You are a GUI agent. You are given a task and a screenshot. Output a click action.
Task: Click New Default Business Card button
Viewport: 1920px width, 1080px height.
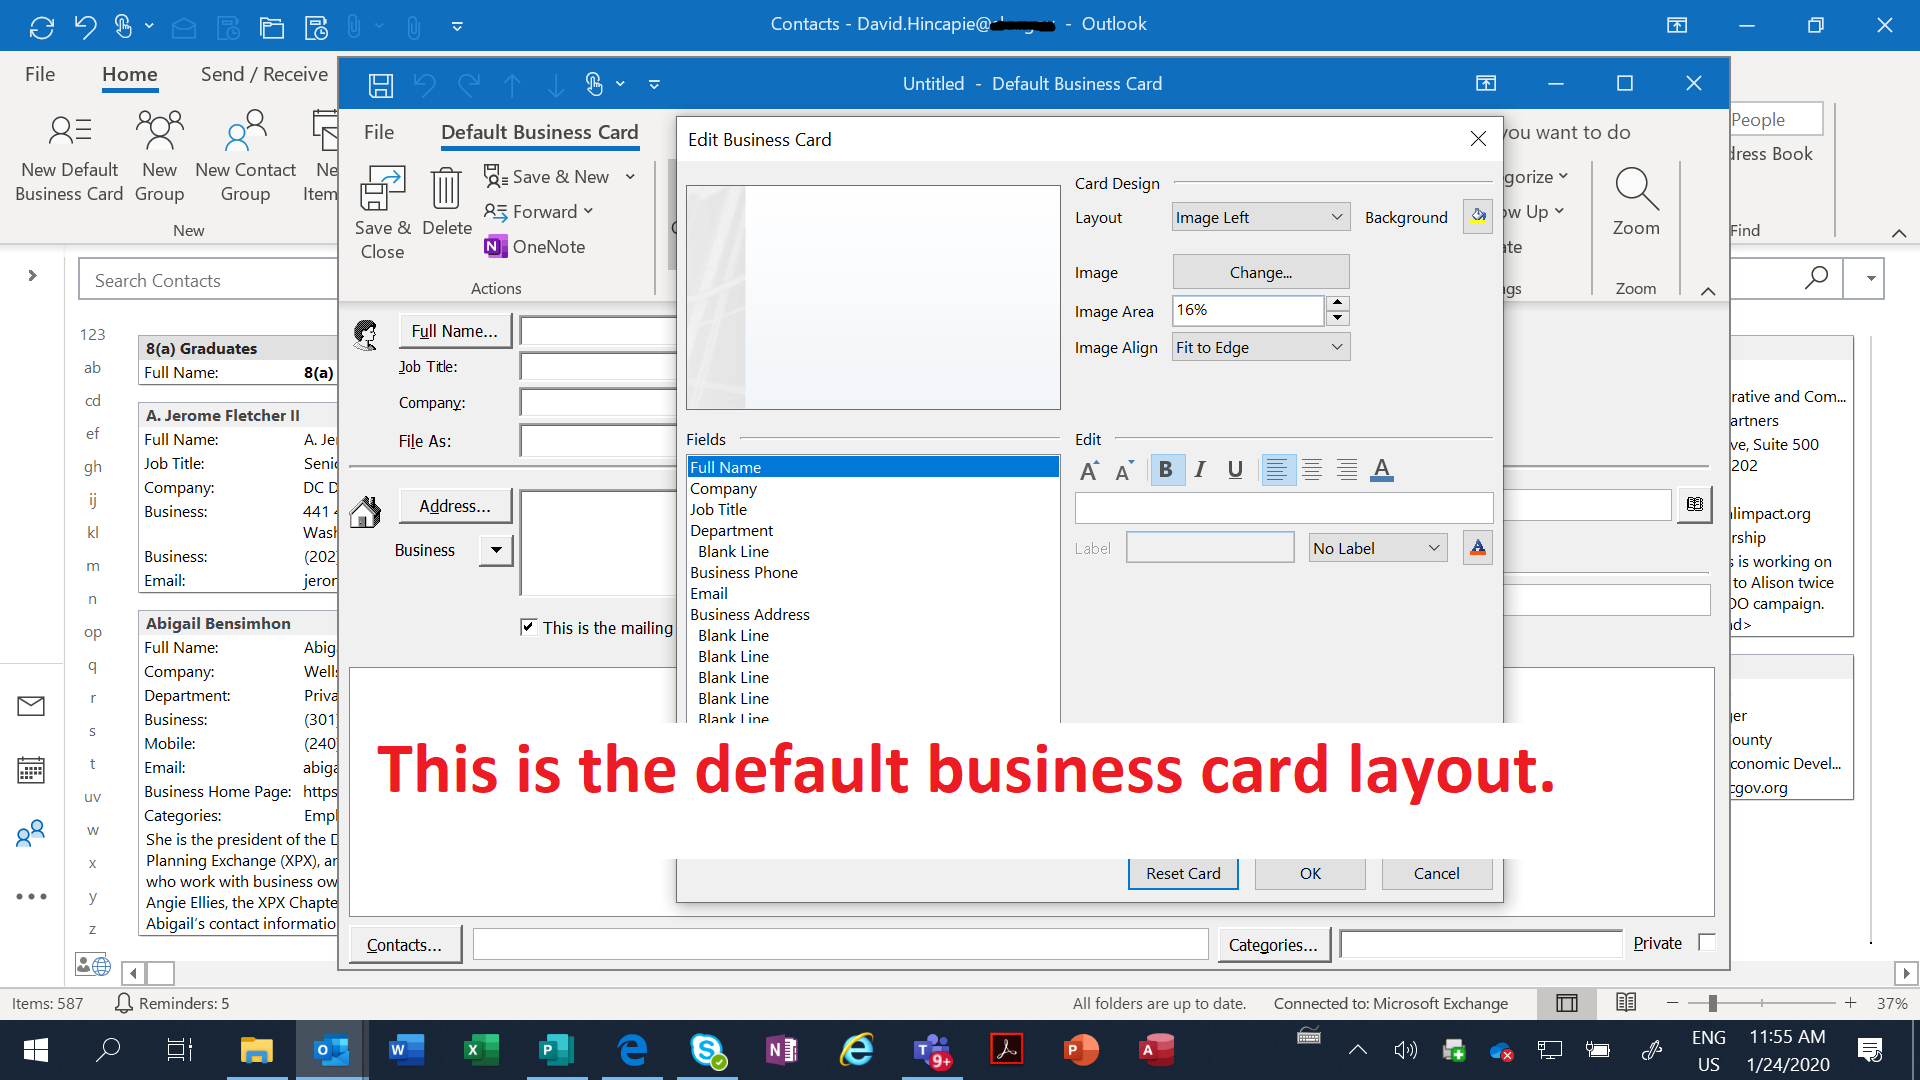(69, 157)
